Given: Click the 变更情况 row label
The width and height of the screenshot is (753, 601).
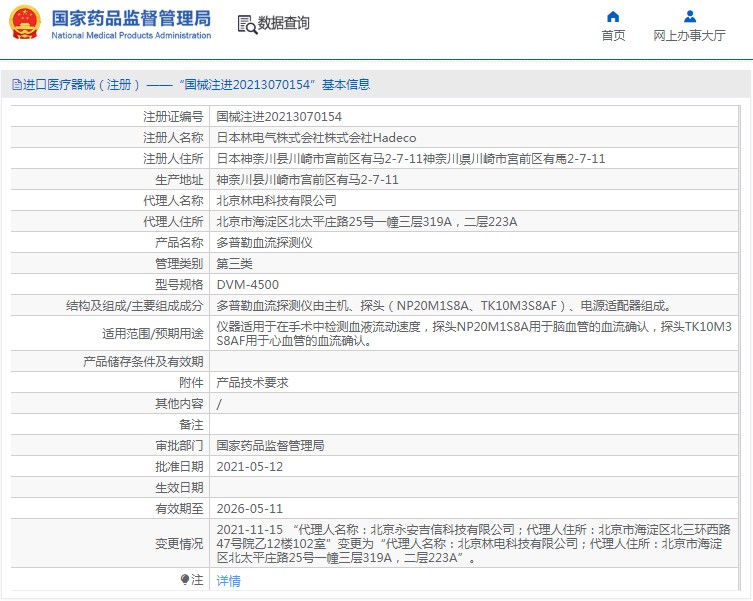Looking at the screenshot, I should (x=179, y=544).
